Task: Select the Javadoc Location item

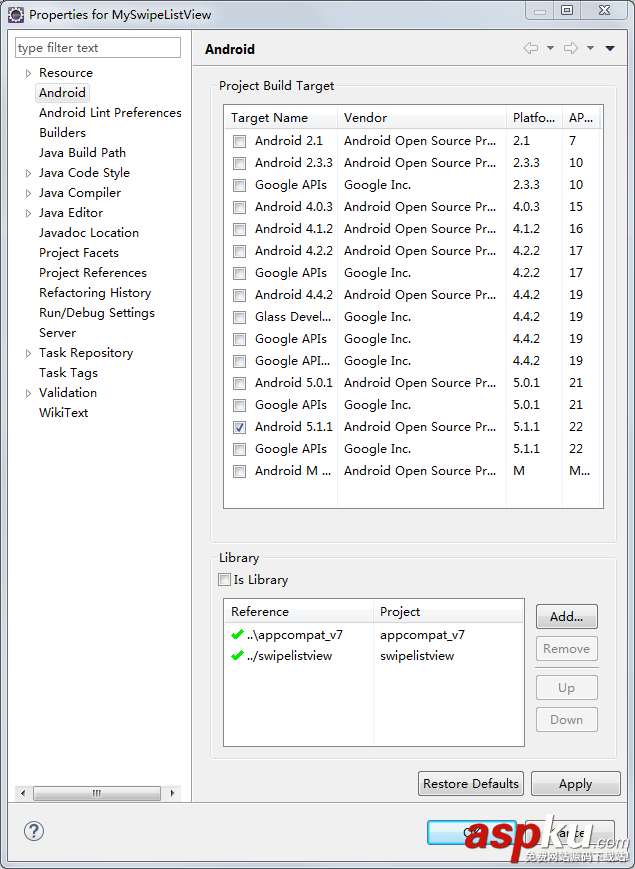Action: tap(89, 233)
